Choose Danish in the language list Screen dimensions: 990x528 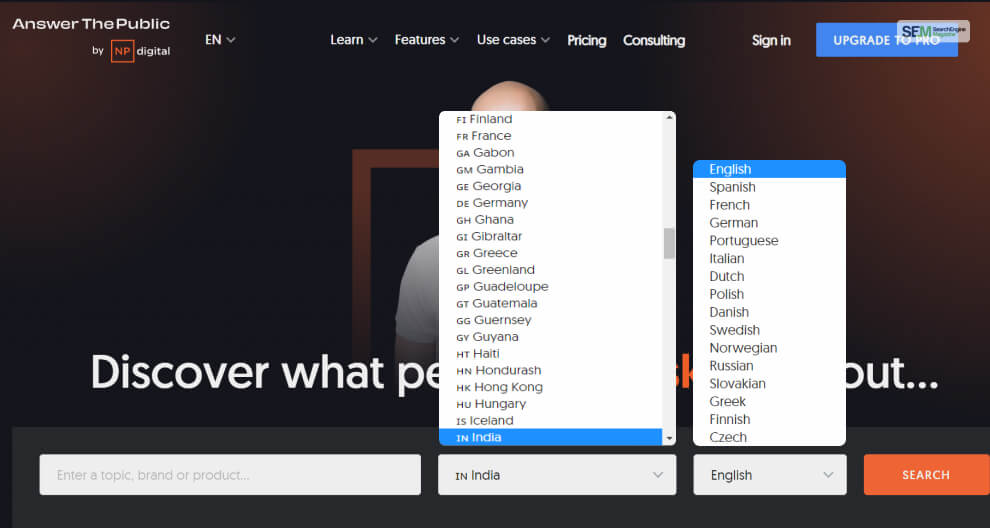coord(769,312)
